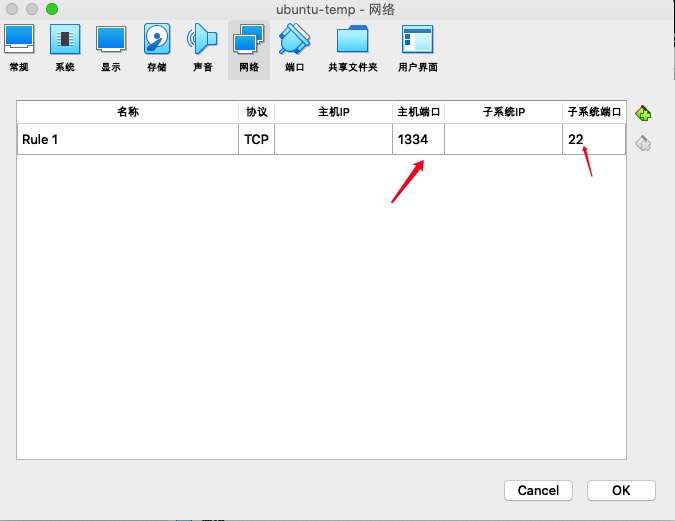
Task: Select the 显示 display settings icon
Action: click(110, 48)
